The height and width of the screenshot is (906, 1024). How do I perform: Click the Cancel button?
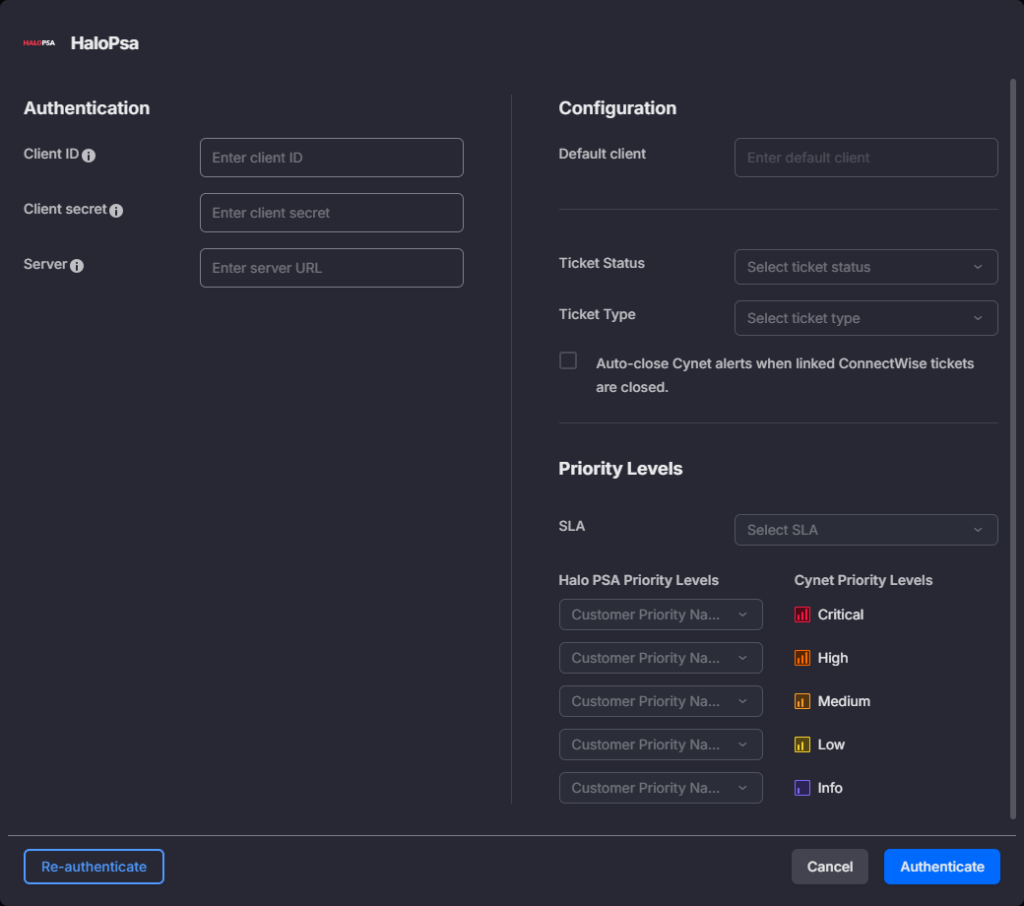829,867
